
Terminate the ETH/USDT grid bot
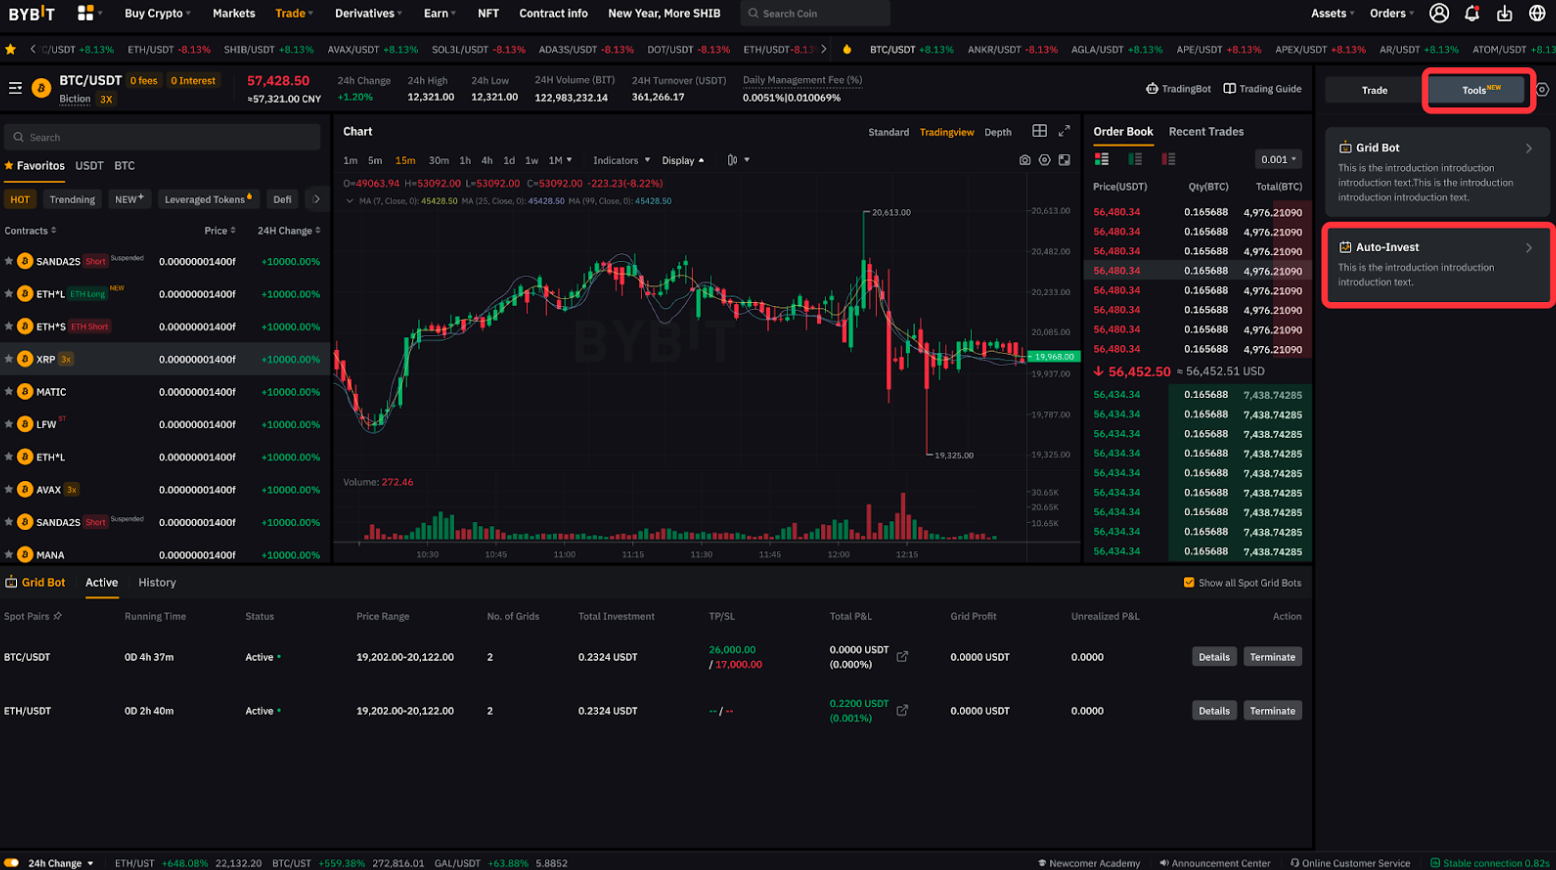click(x=1271, y=711)
